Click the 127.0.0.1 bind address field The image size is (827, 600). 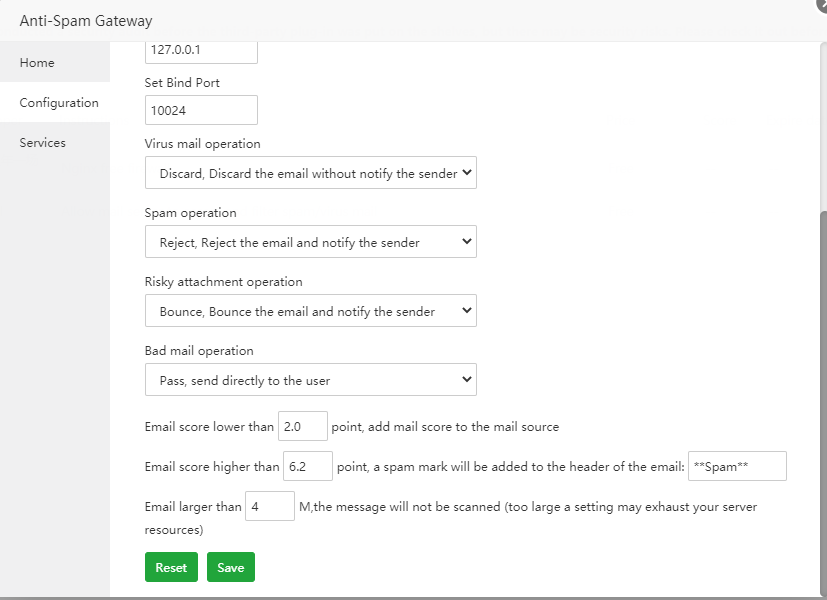tap(201, 50)
